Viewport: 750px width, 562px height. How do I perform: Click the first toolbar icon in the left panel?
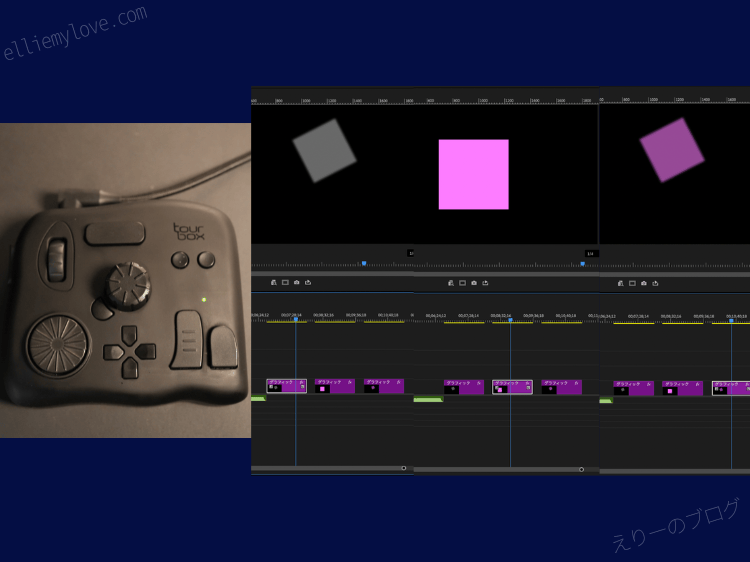pos(273,283)
